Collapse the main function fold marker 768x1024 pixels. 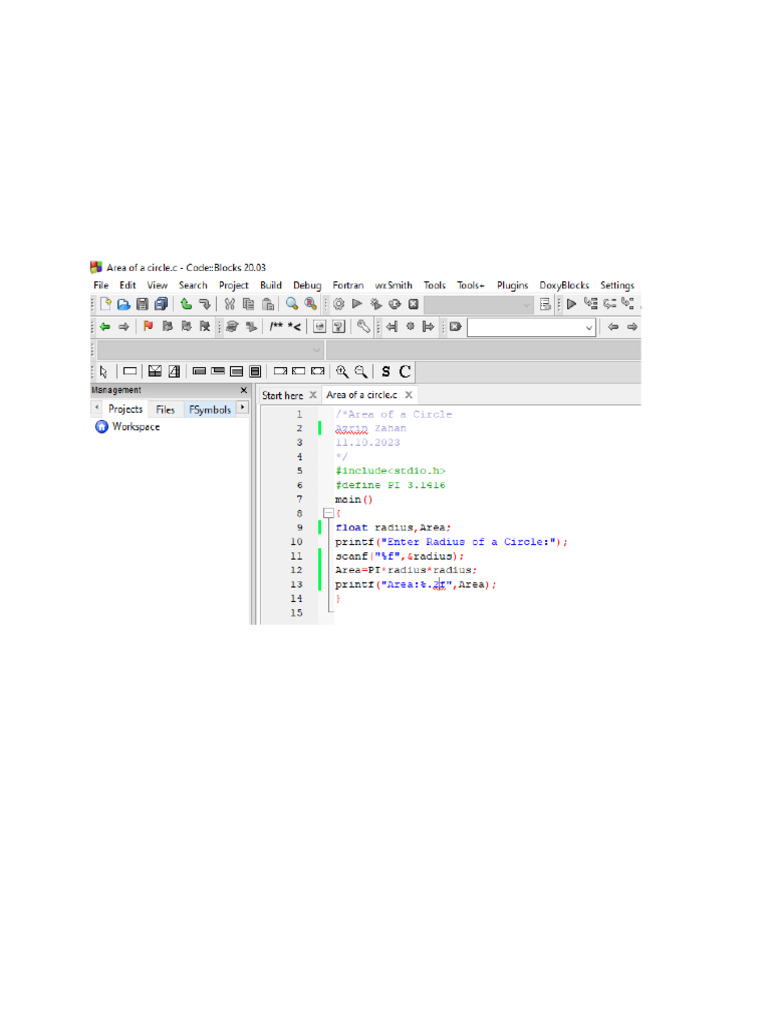[328, 513]
